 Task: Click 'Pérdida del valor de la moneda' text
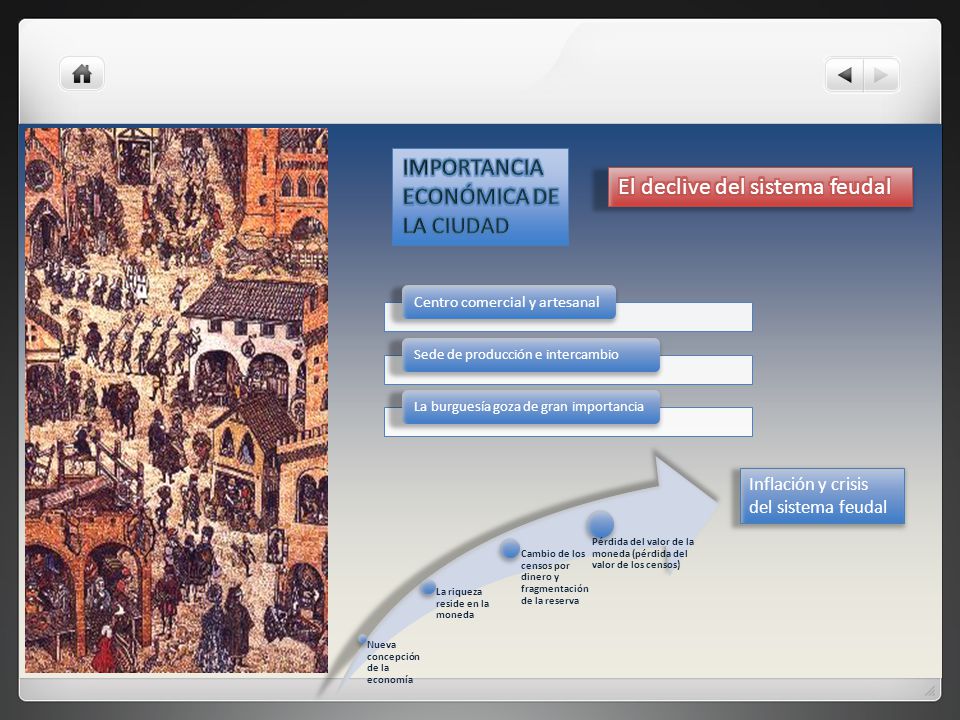[643, 553]
